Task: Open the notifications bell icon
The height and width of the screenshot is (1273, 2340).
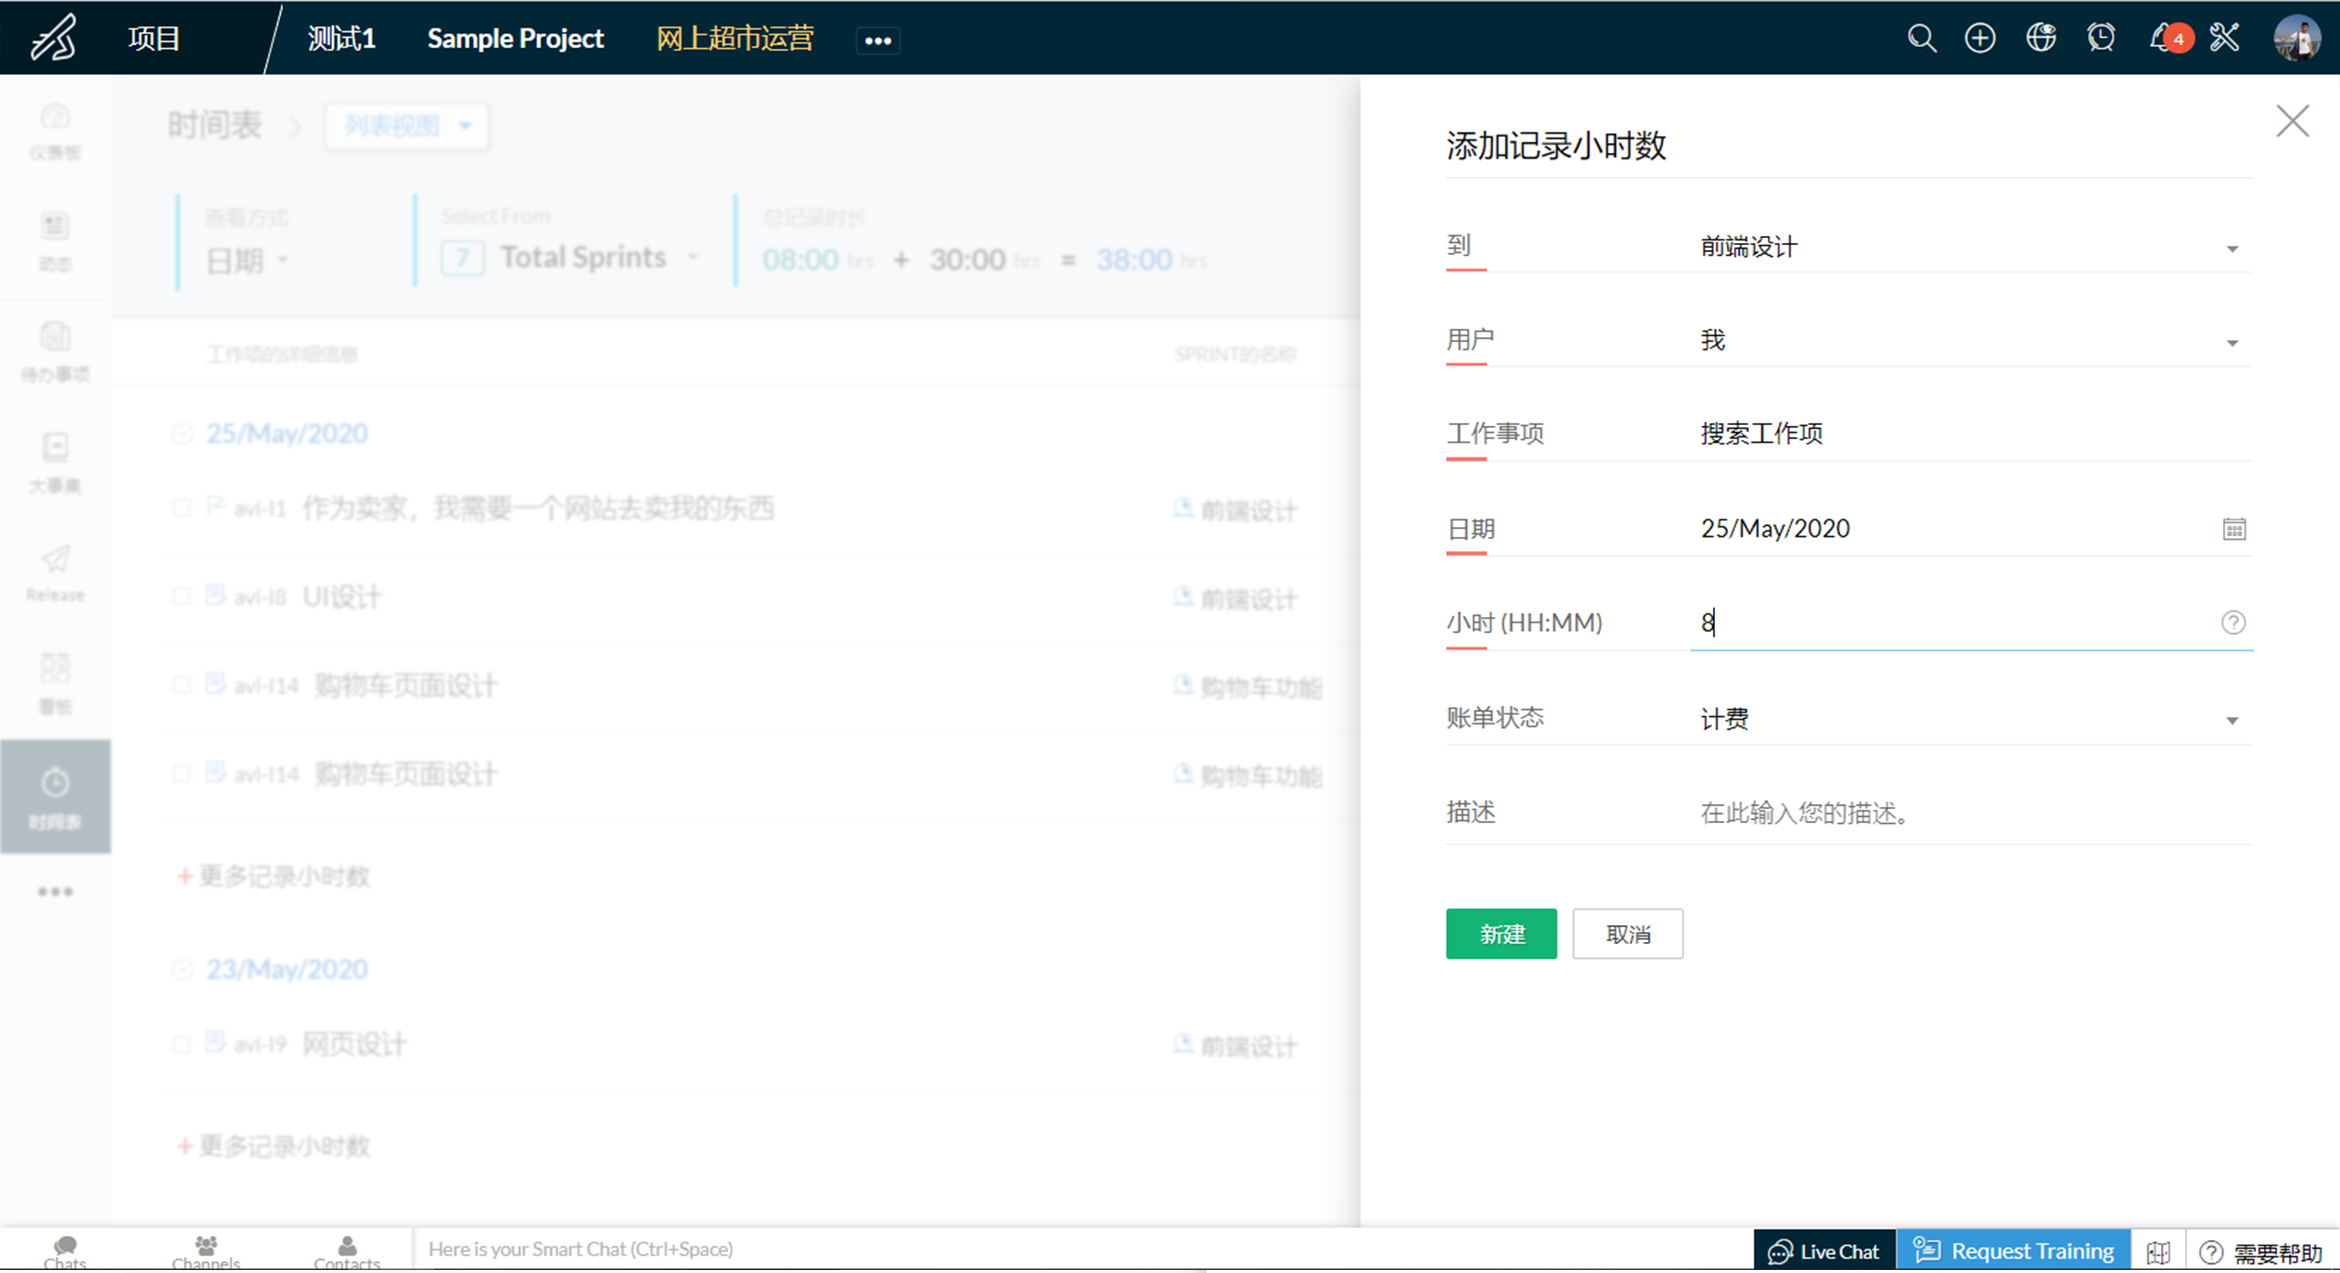Action: pyautogui.click(x=2161, y=39)
